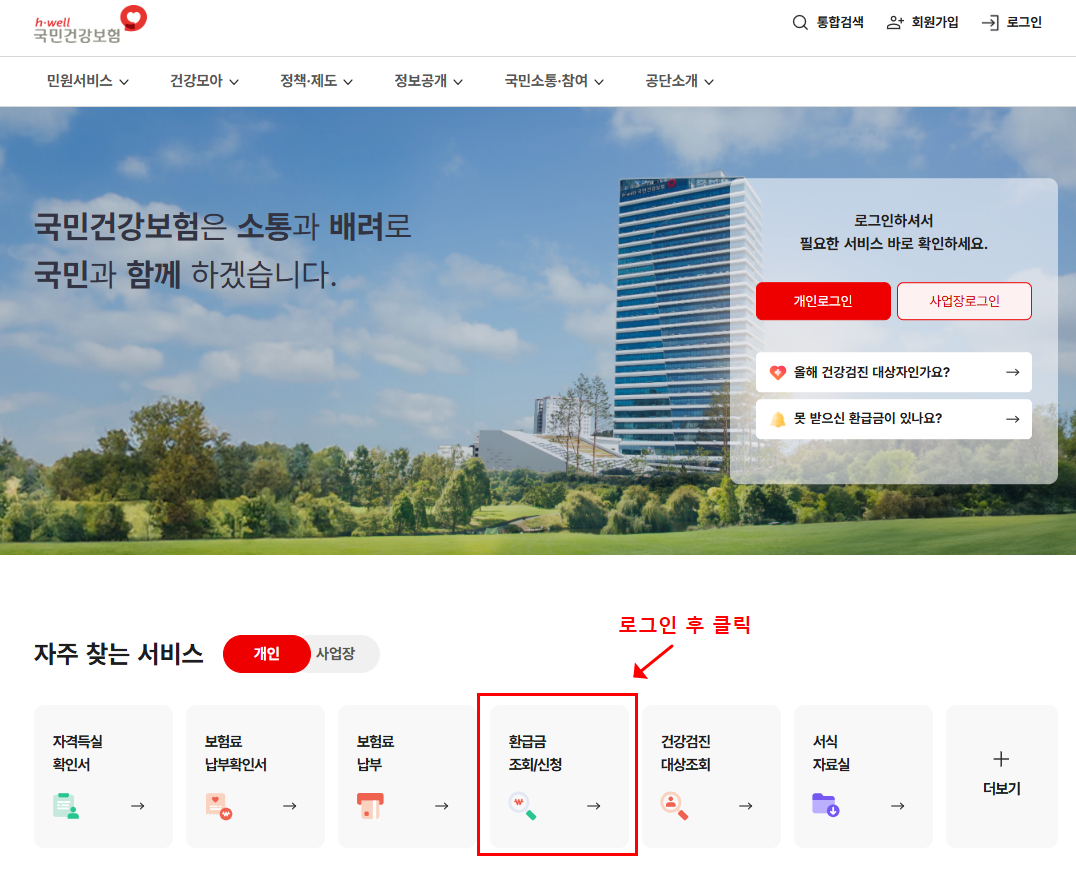Expand the 정책·제도 menu chevron

(x=348, y=82)
